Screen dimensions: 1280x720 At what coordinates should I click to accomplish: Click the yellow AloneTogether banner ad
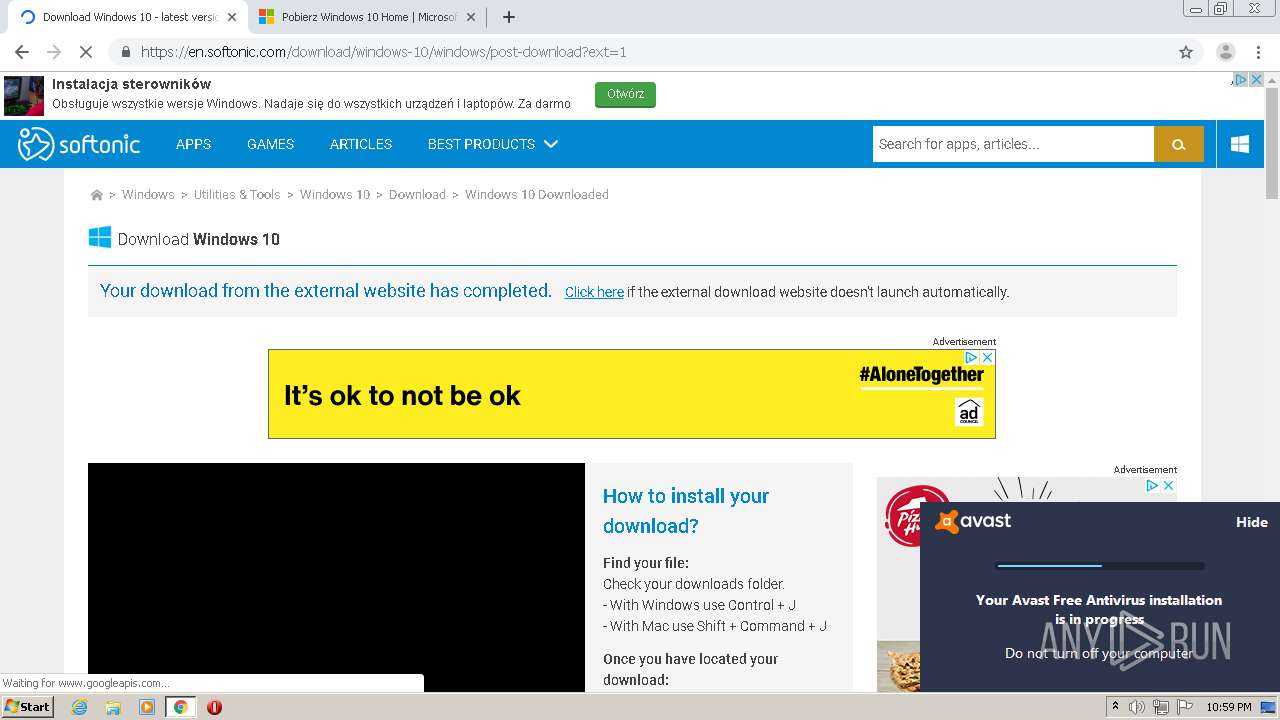(x=632, y=394)
